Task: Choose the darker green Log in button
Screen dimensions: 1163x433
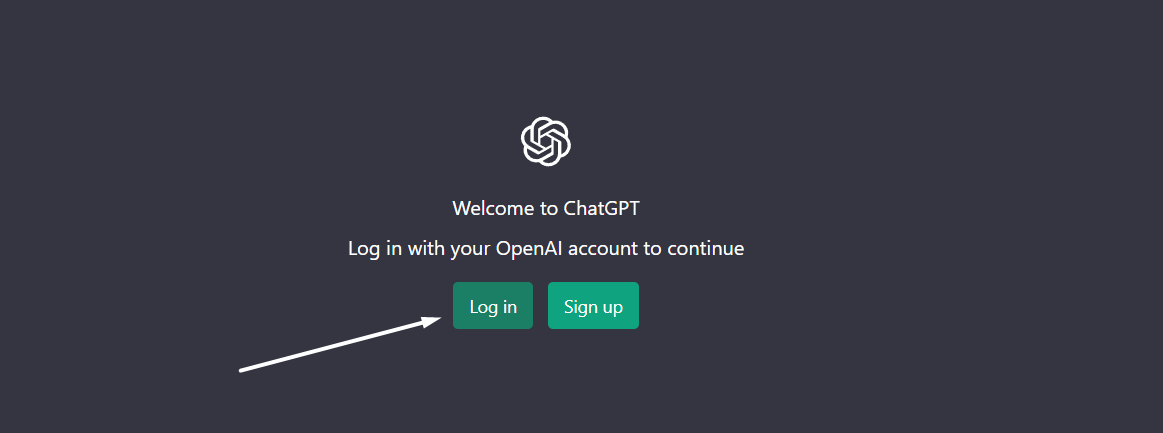Action: coord(493,305)
